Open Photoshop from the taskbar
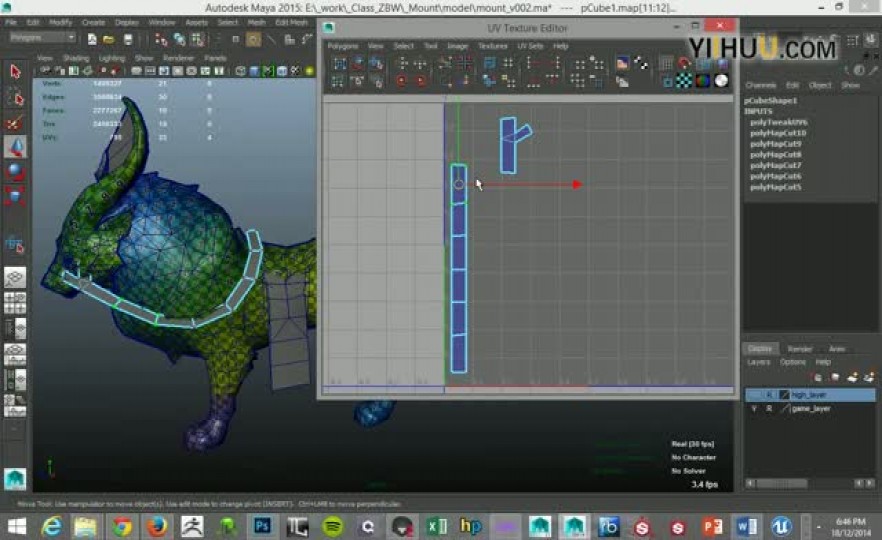The image size is (882, 540). point(262,526)
